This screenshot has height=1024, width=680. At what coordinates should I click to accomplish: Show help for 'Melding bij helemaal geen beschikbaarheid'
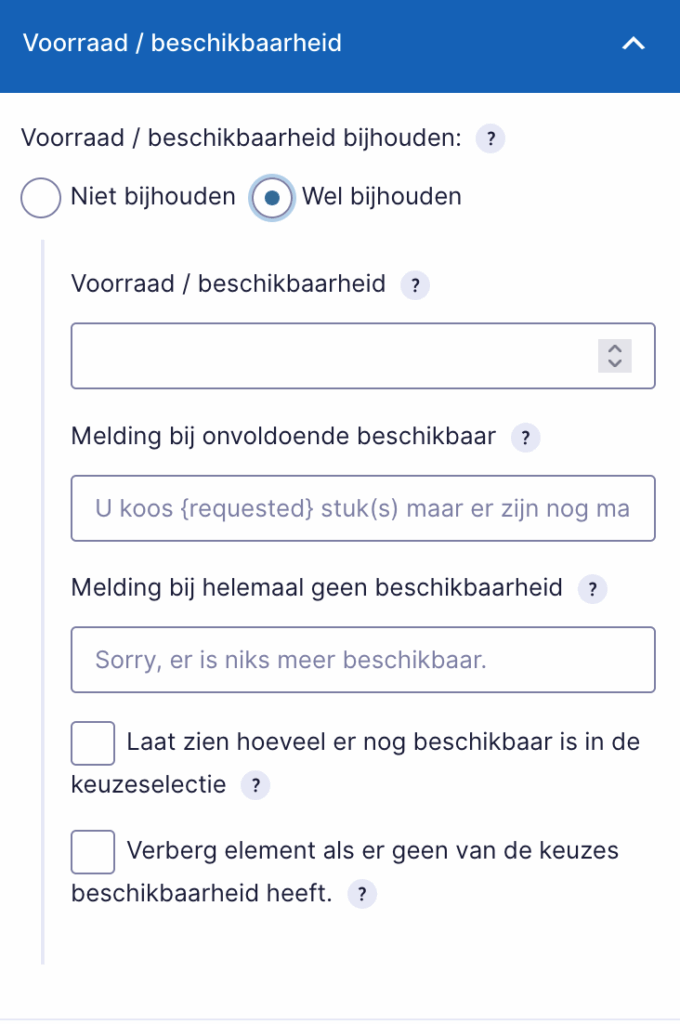pos(592,589)
